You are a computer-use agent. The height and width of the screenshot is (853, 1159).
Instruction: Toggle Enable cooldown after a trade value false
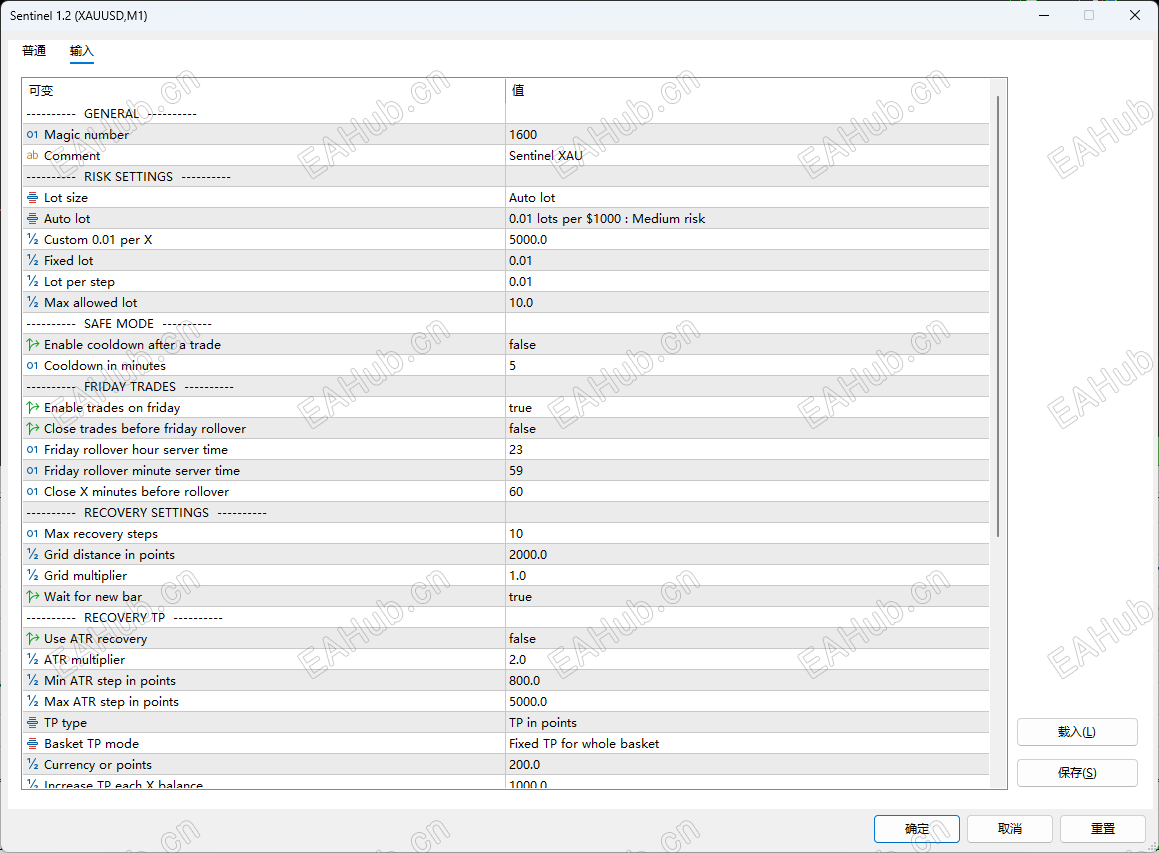pos(747,344)
